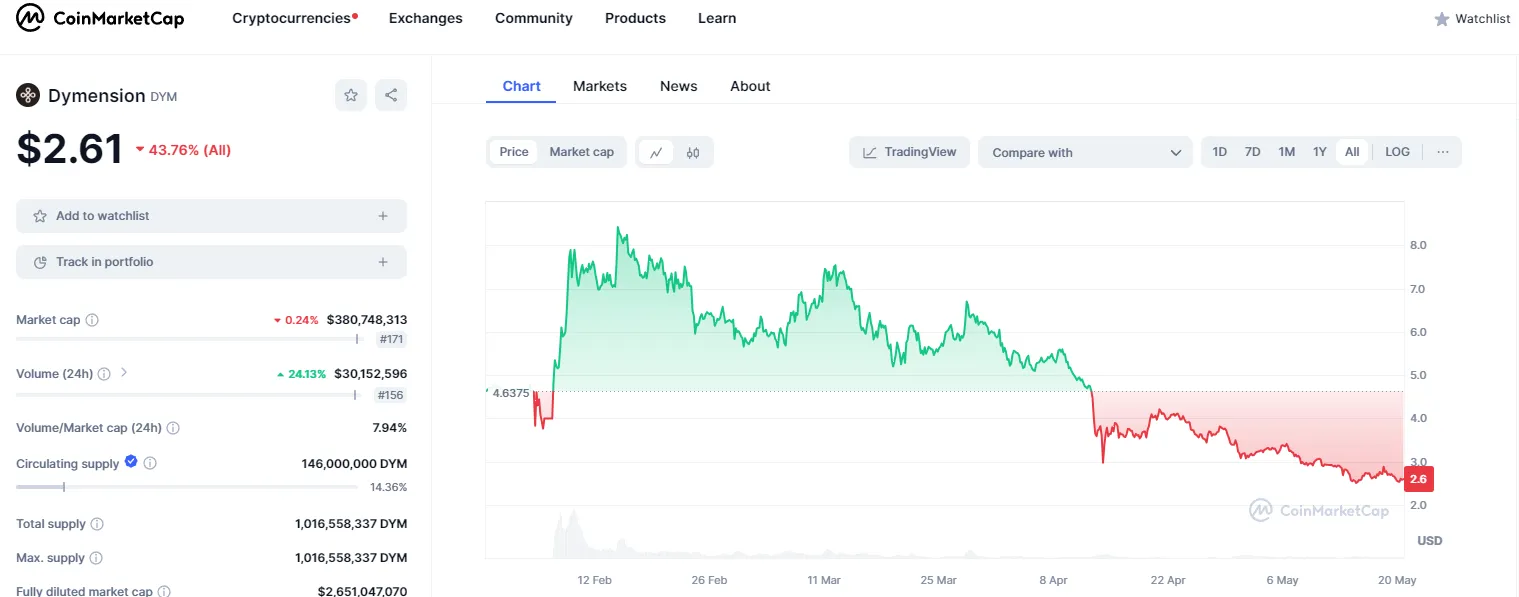The width and height of the screenshot is (1519, 597).
Task: Switch chart to Market cap
Action: pyautogui.click(x=581, y=152)
